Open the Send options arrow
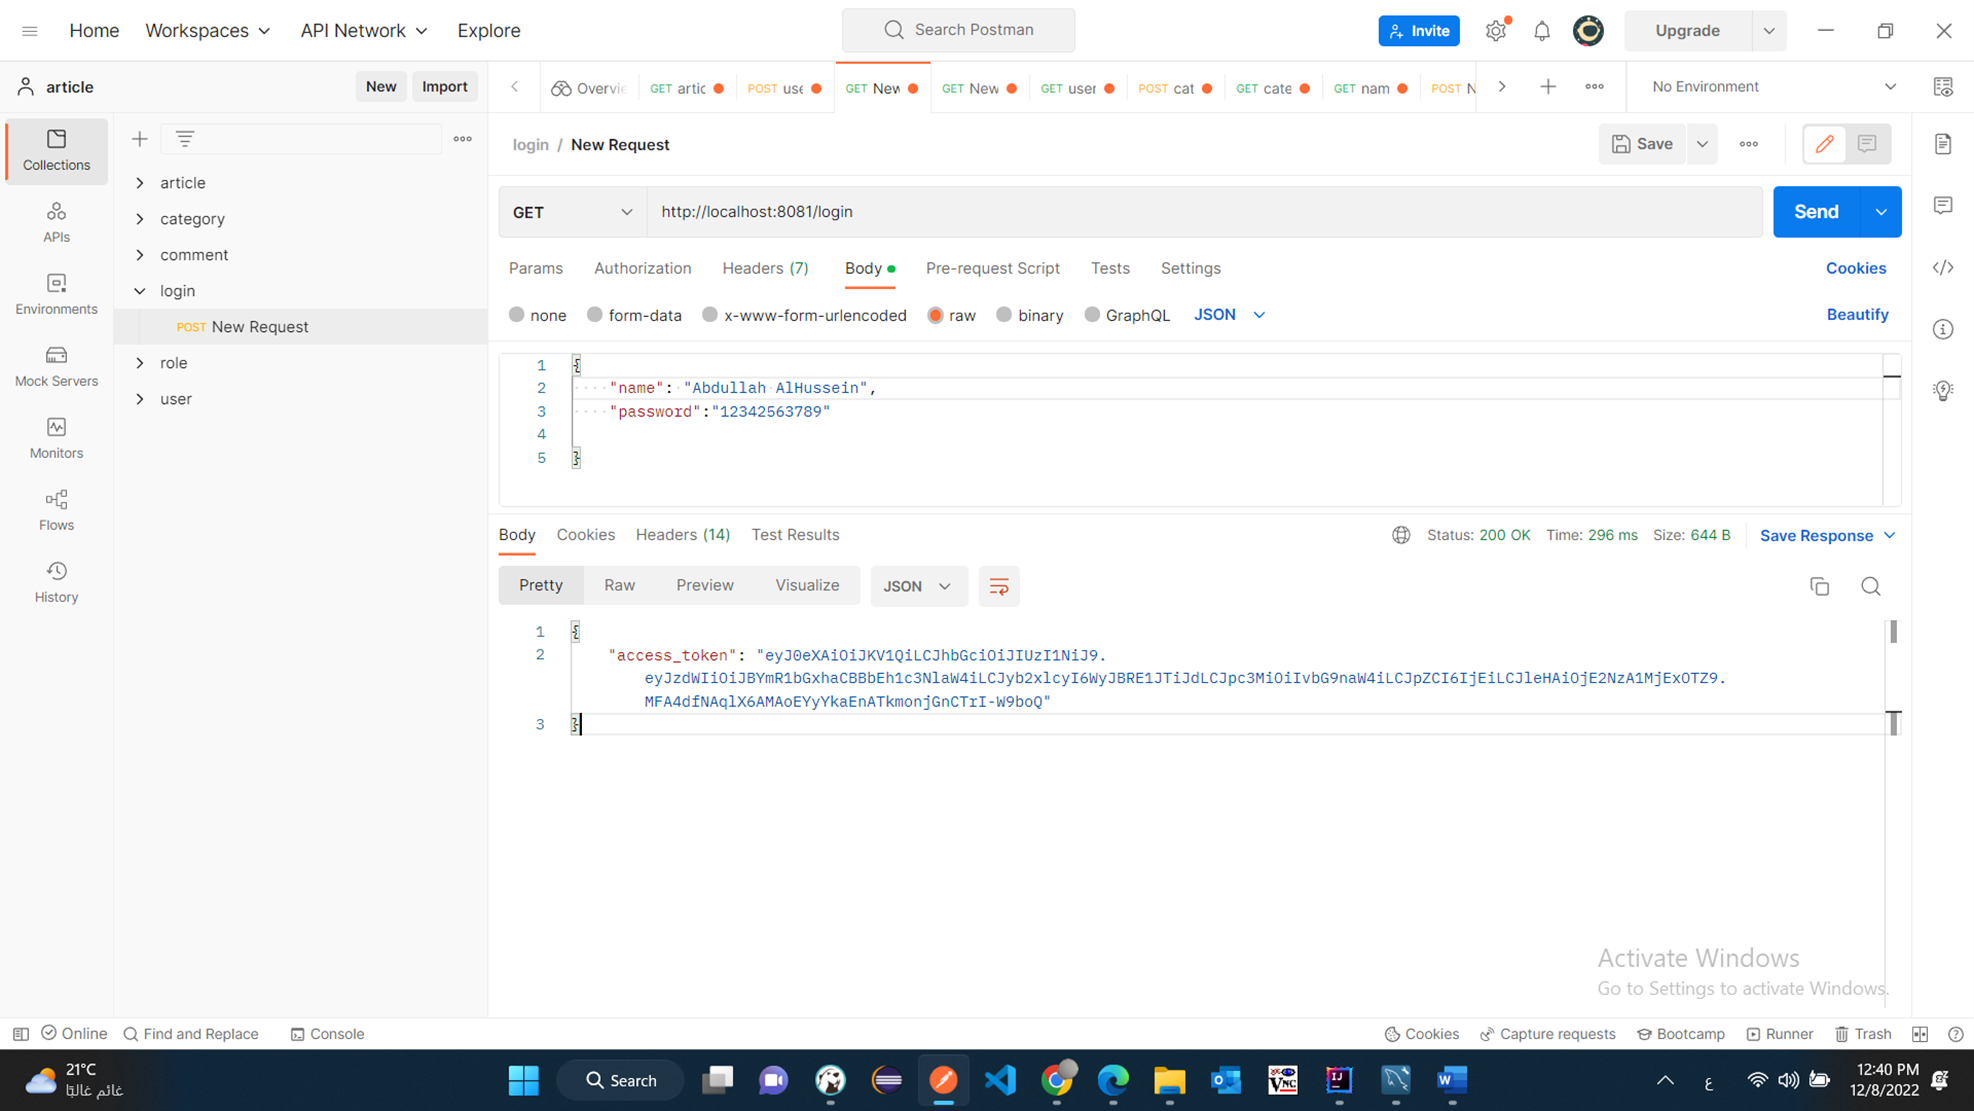The image size is (1974, 1111). 1881,212
